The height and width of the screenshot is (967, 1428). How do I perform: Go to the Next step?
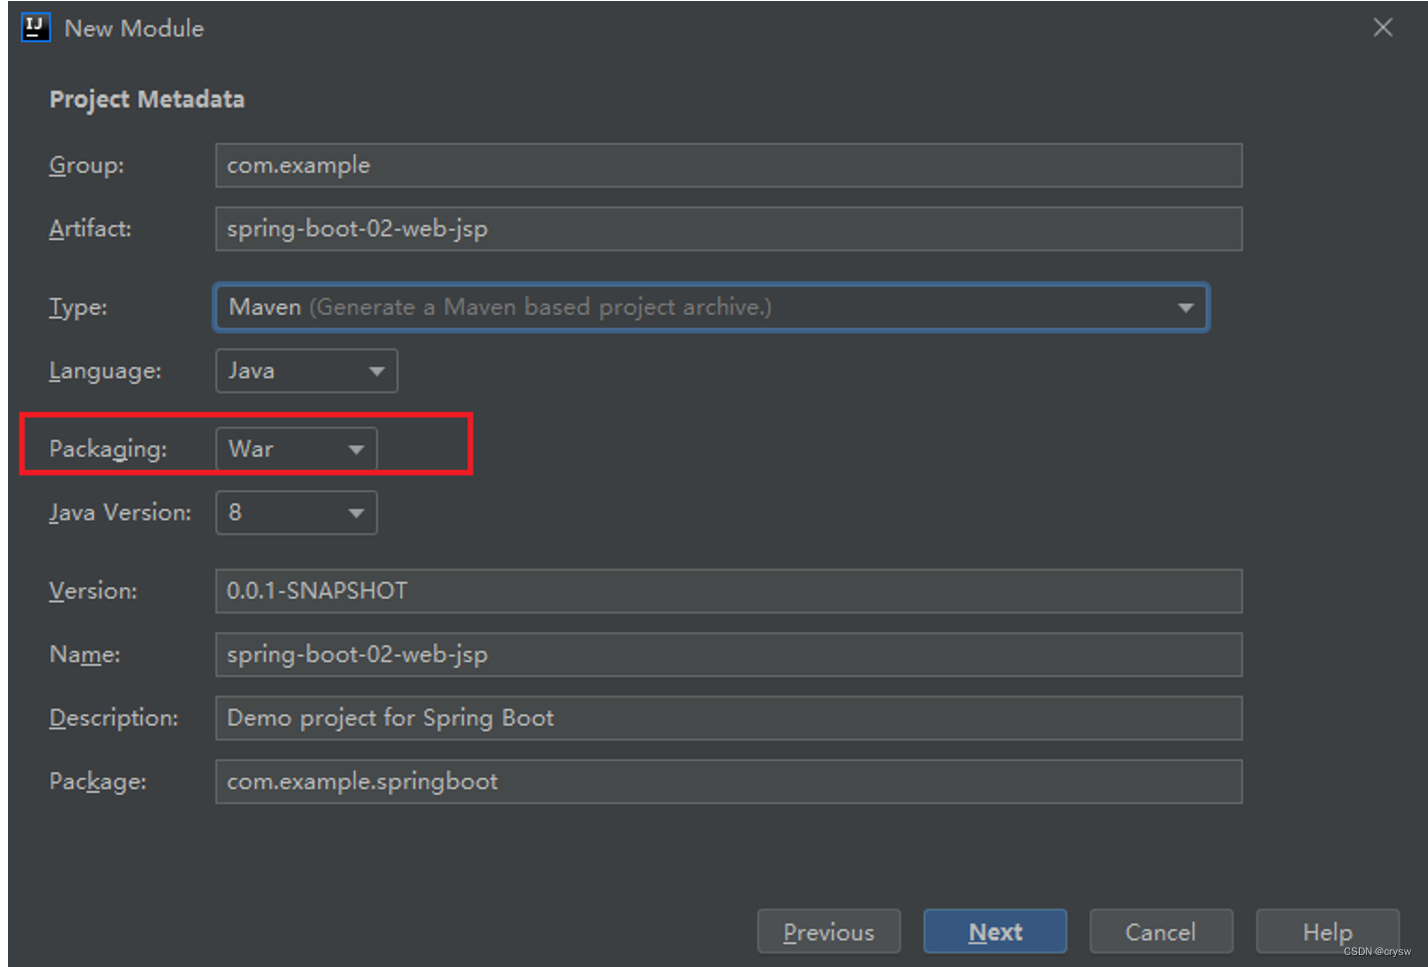995,932
